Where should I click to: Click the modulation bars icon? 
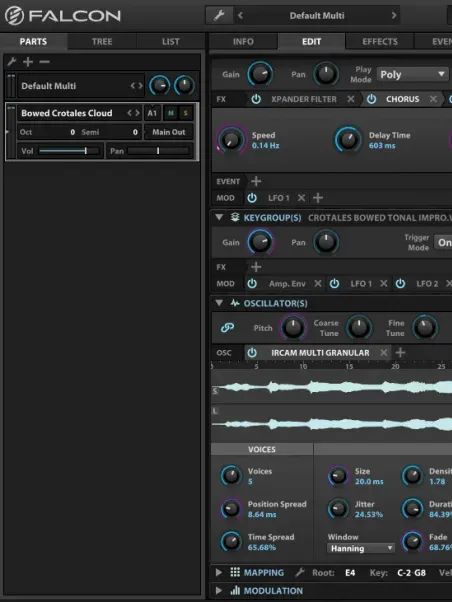[x=235, y=590]
